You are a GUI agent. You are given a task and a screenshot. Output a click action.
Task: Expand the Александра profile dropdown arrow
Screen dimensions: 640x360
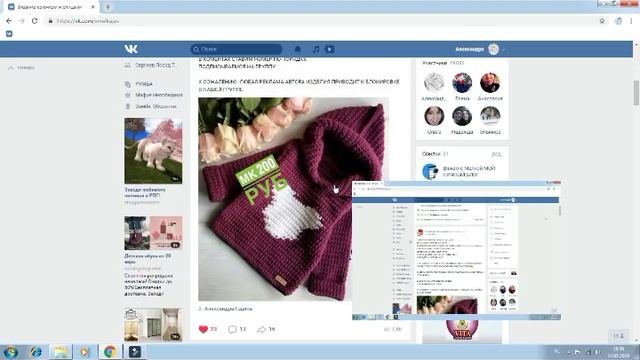tap(504, 49)
